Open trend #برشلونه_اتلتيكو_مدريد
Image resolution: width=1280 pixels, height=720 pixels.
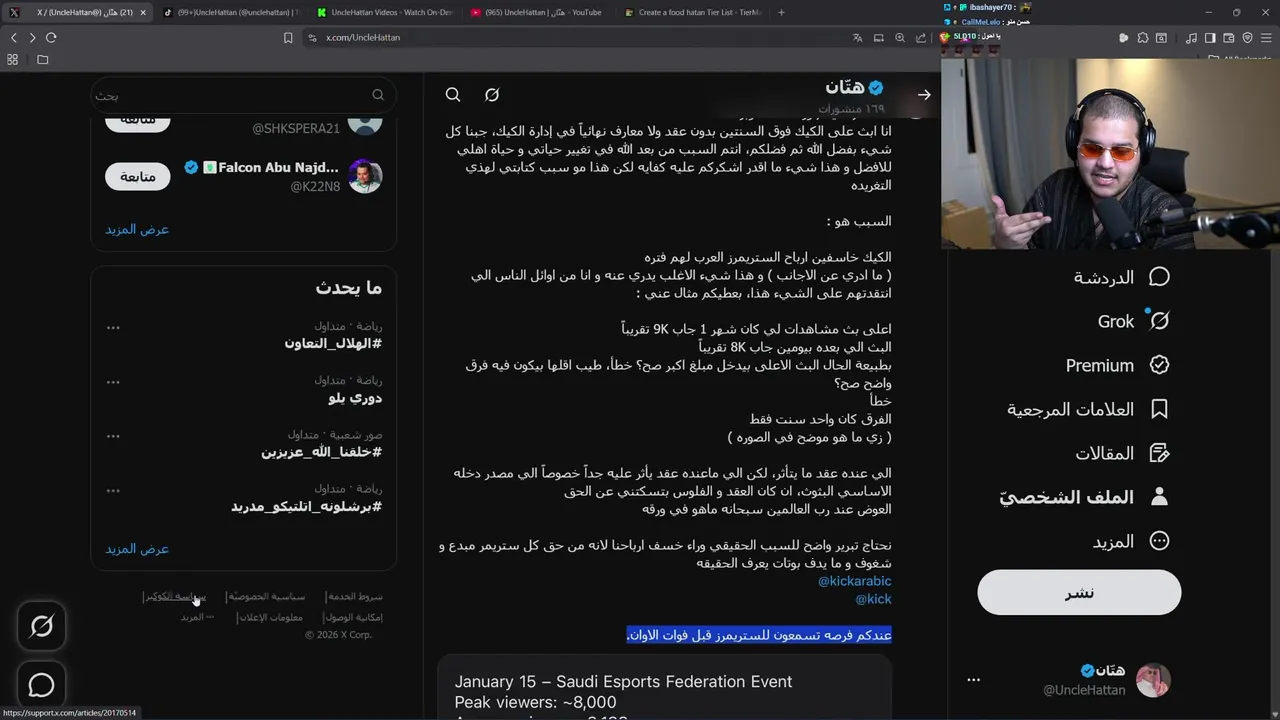(306, 507)
